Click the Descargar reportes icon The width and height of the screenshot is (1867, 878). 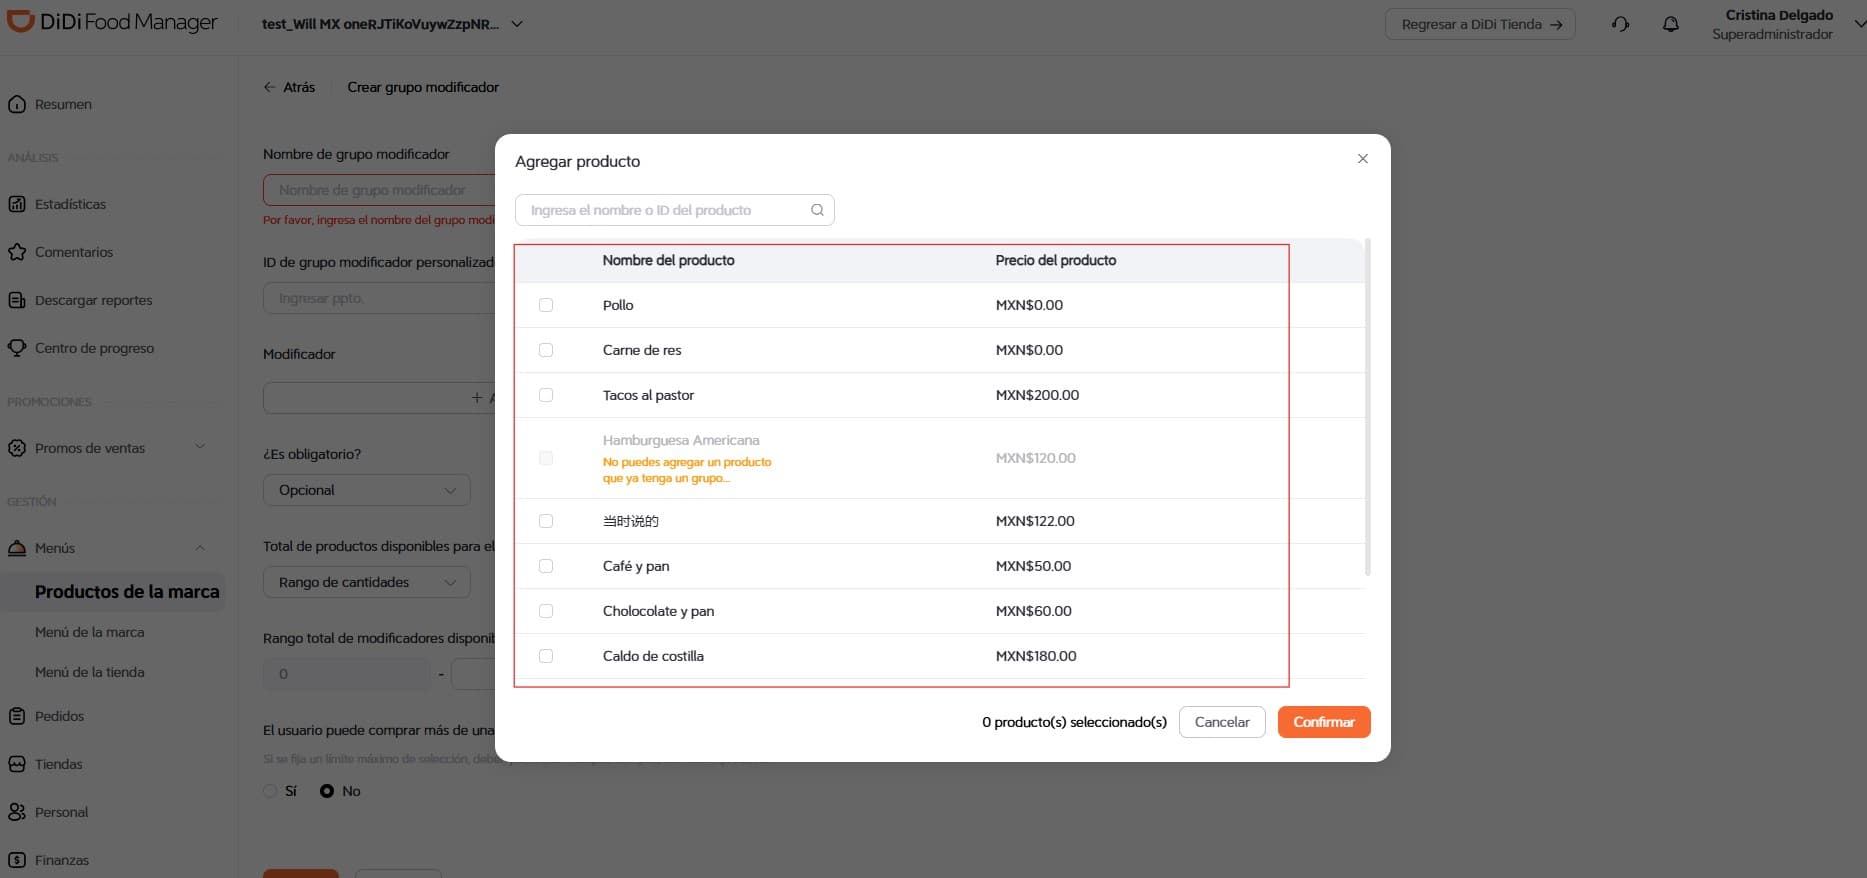click(x=17, y=300)
